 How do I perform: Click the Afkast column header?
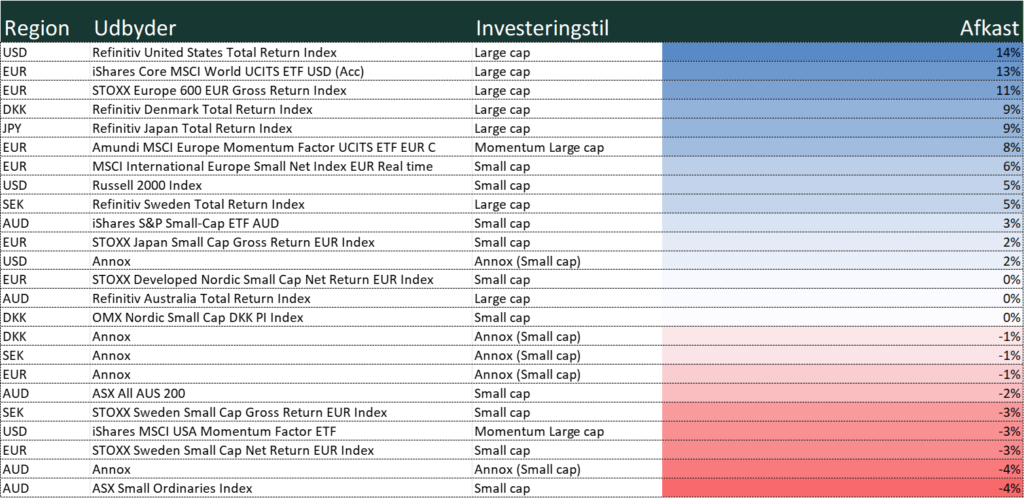coord(989,28)
